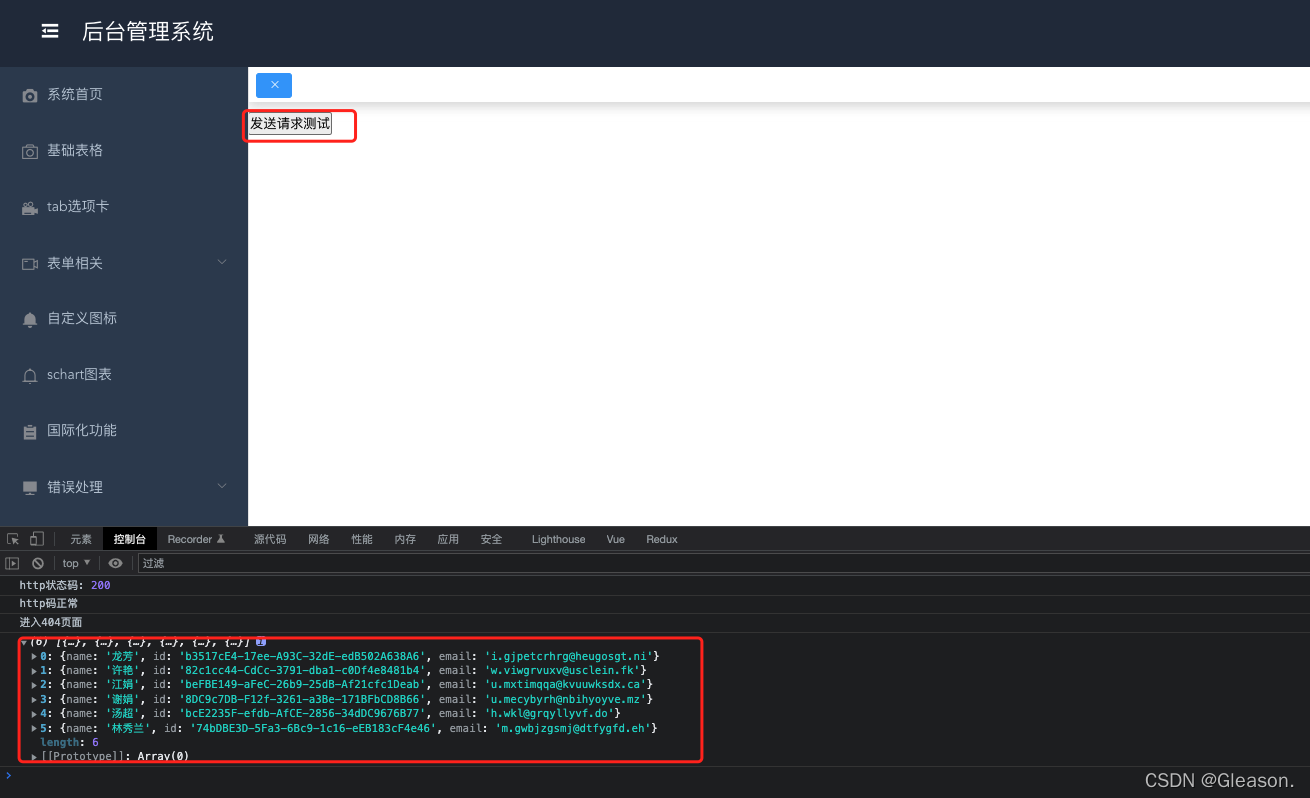Expand array entry 0 named 龙芳
1310x798 pixels.
coord(35,656)
